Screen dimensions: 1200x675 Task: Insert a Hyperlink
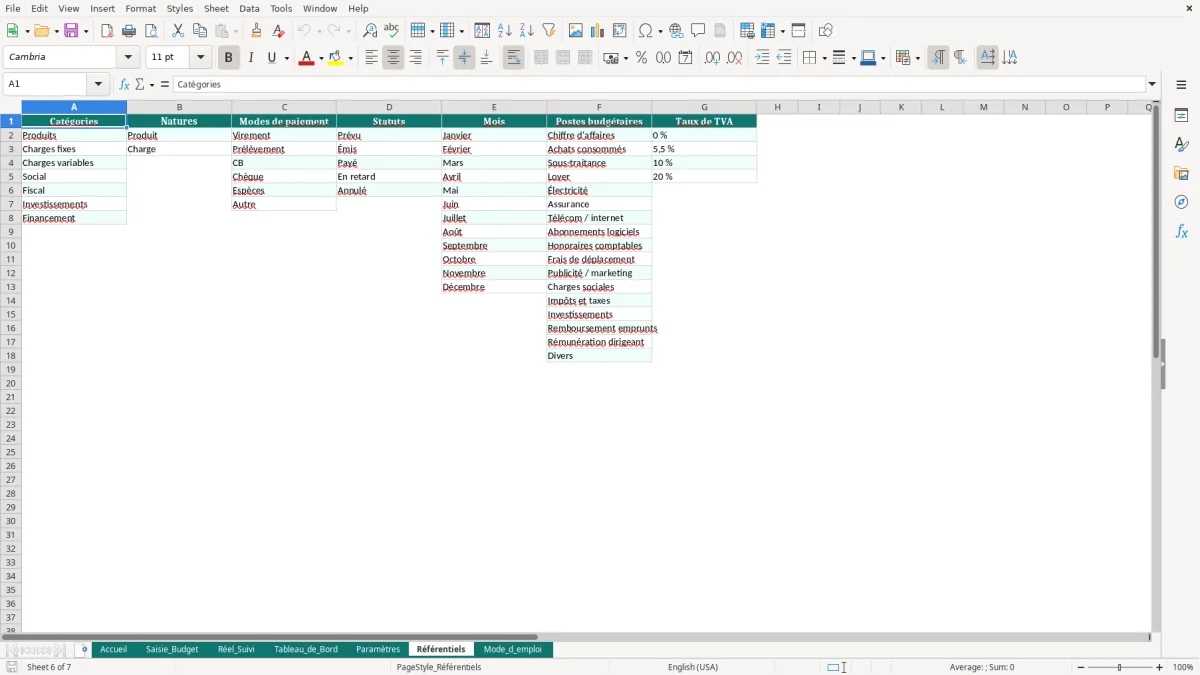676,31
